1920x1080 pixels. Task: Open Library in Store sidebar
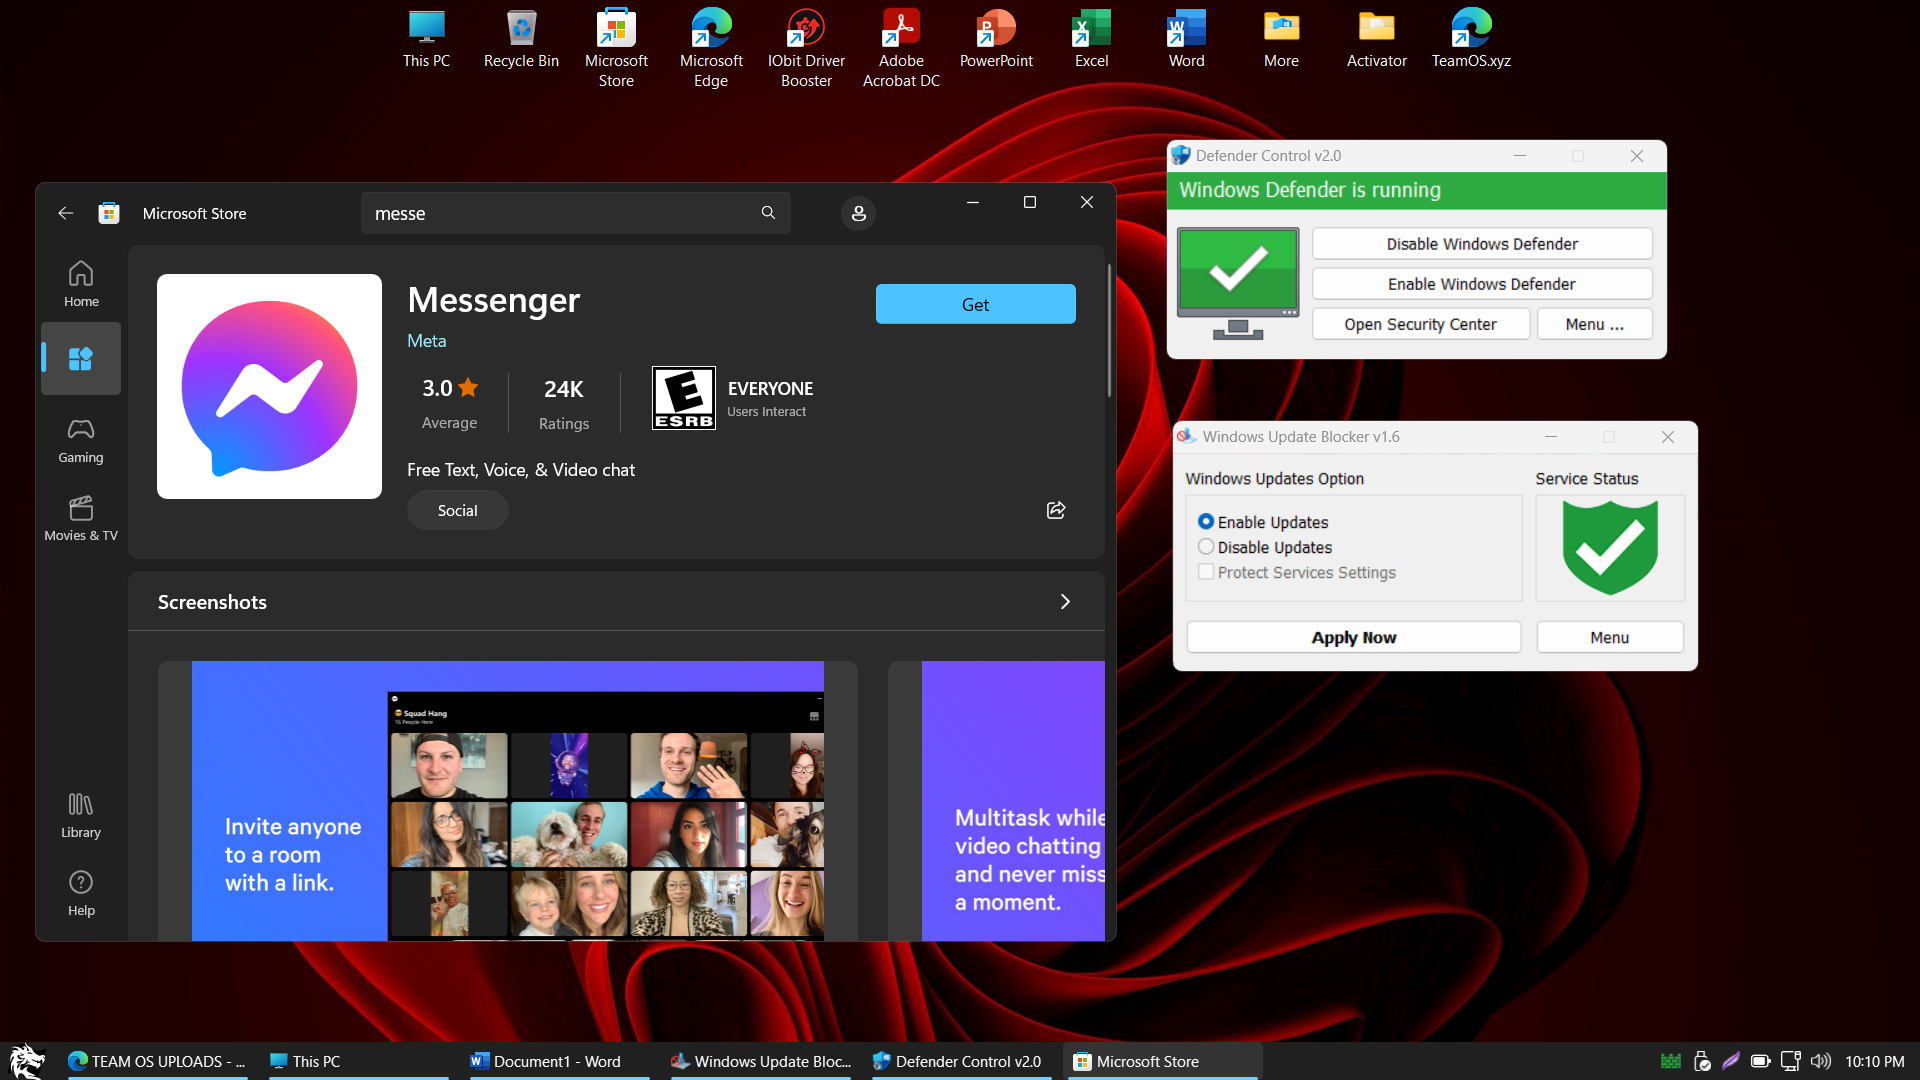pyautogui.click(x=81, y=815)
